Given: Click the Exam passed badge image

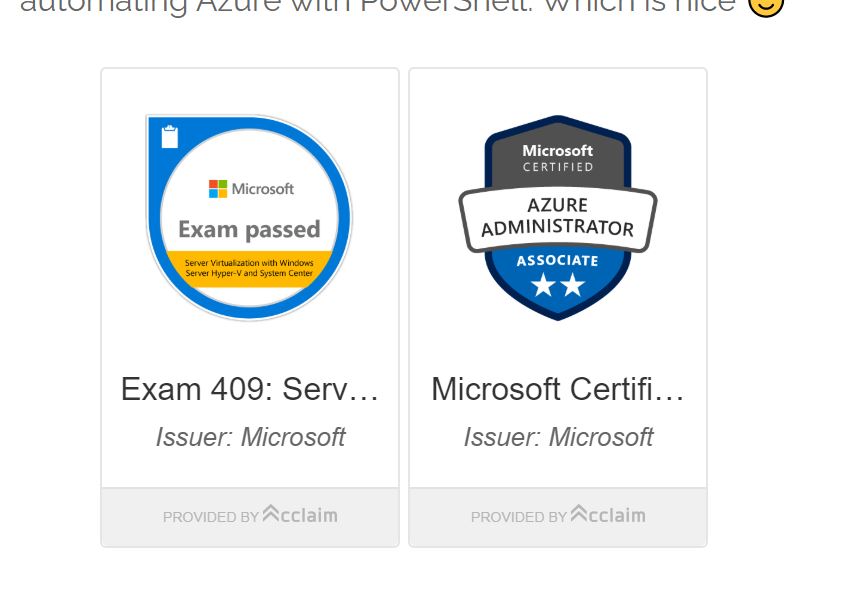Looking at the screenshot, I should coord(249,217).
